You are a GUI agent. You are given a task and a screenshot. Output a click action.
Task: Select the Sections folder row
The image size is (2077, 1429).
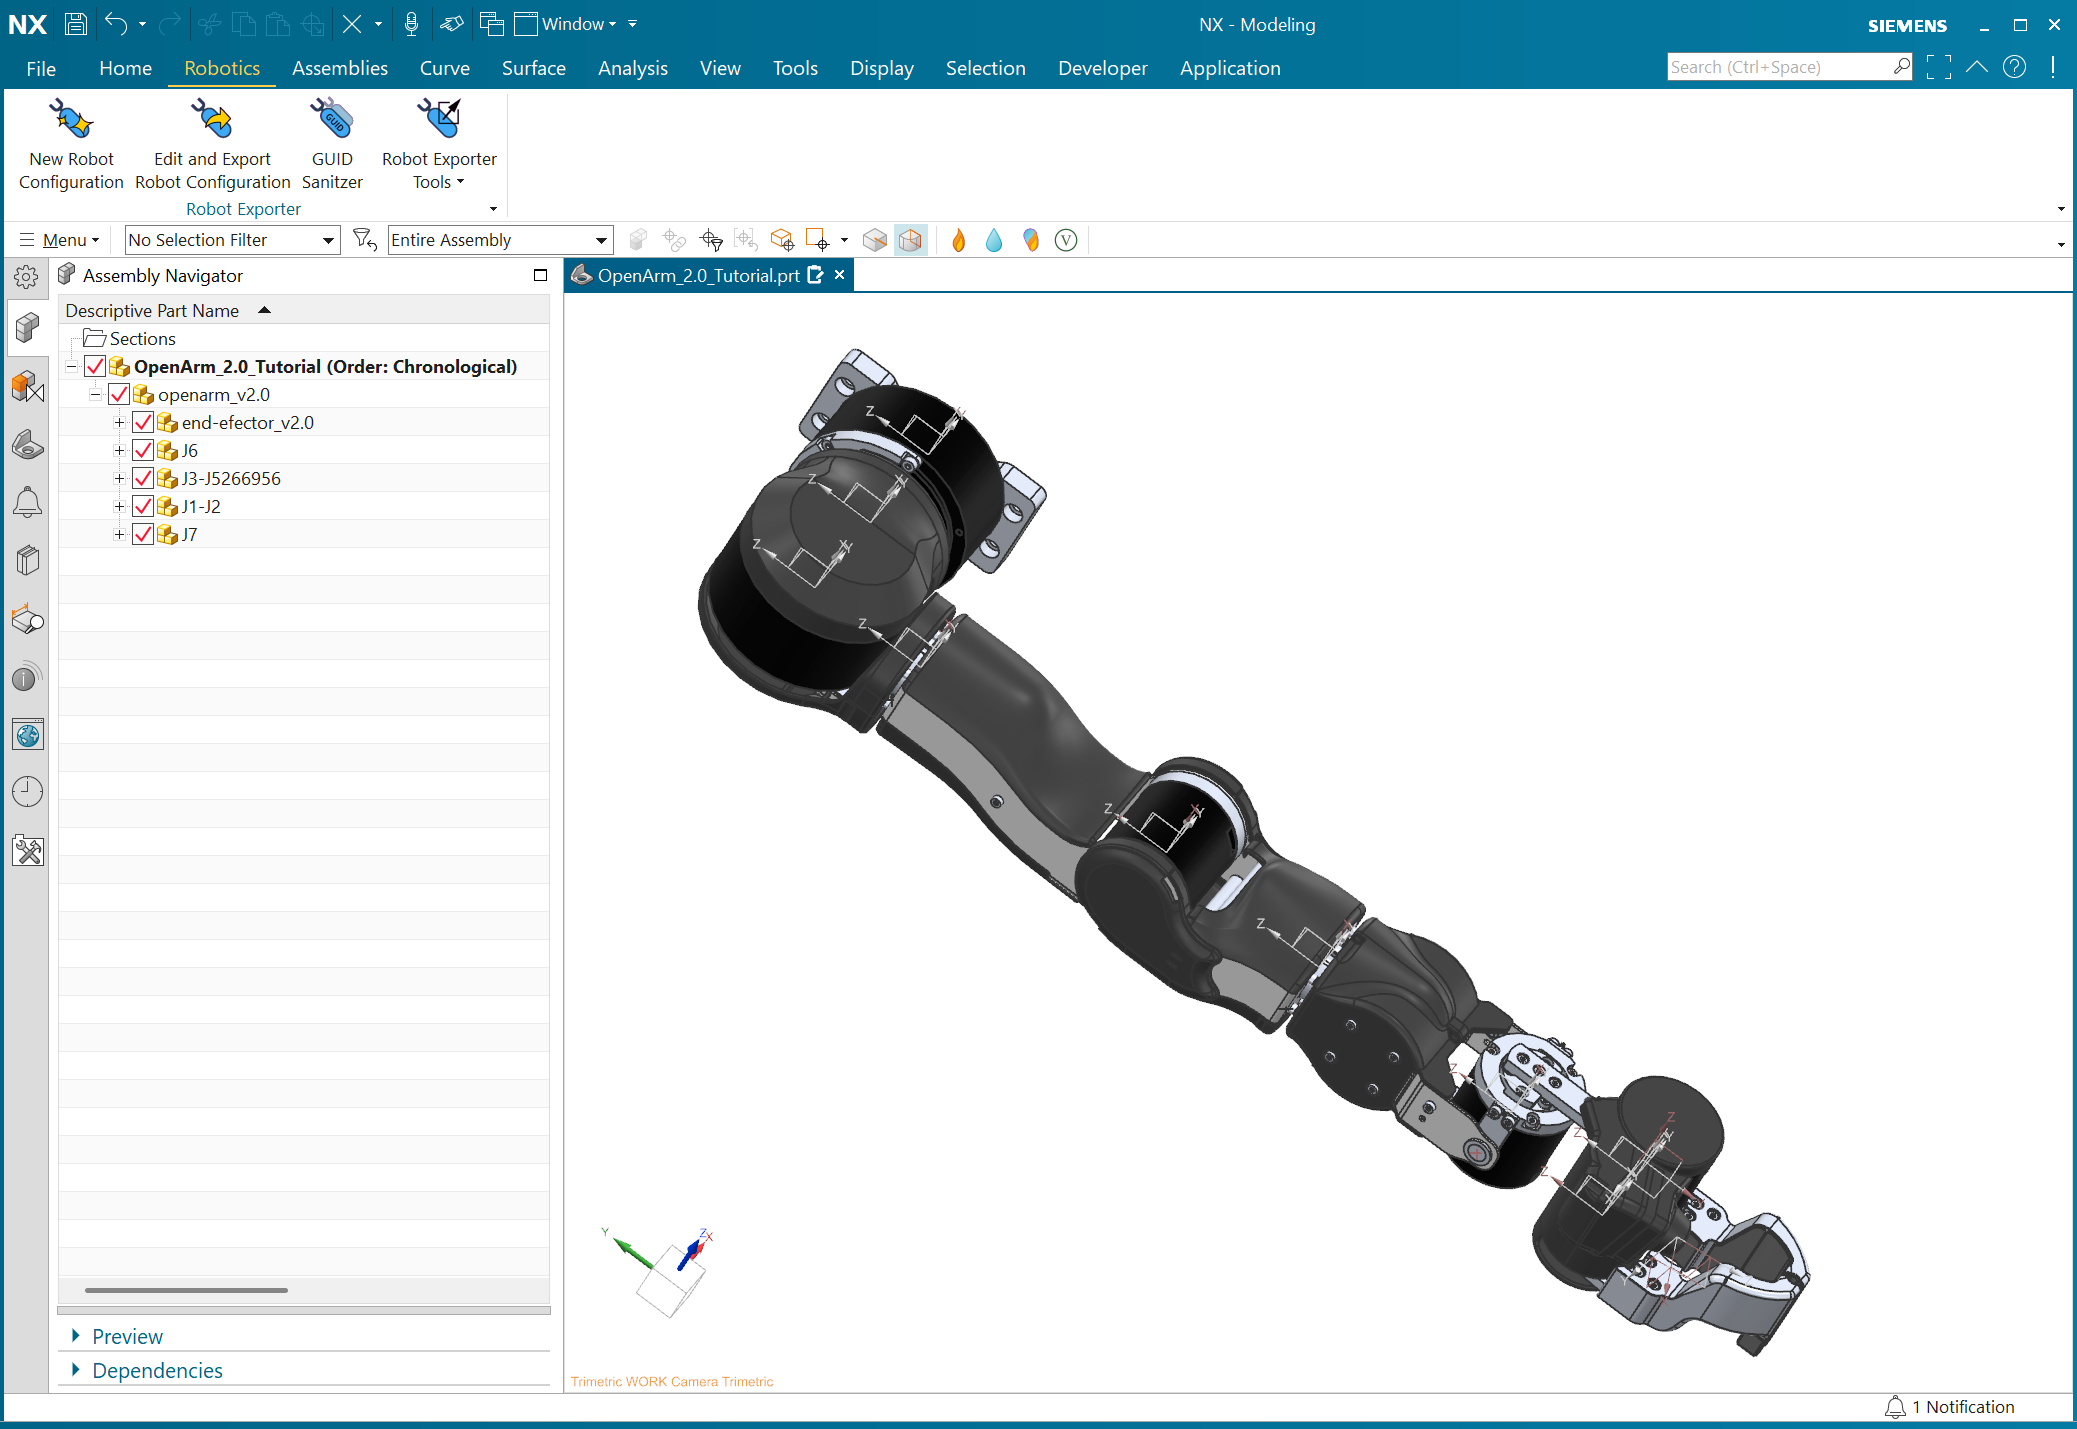pos(304,339)
